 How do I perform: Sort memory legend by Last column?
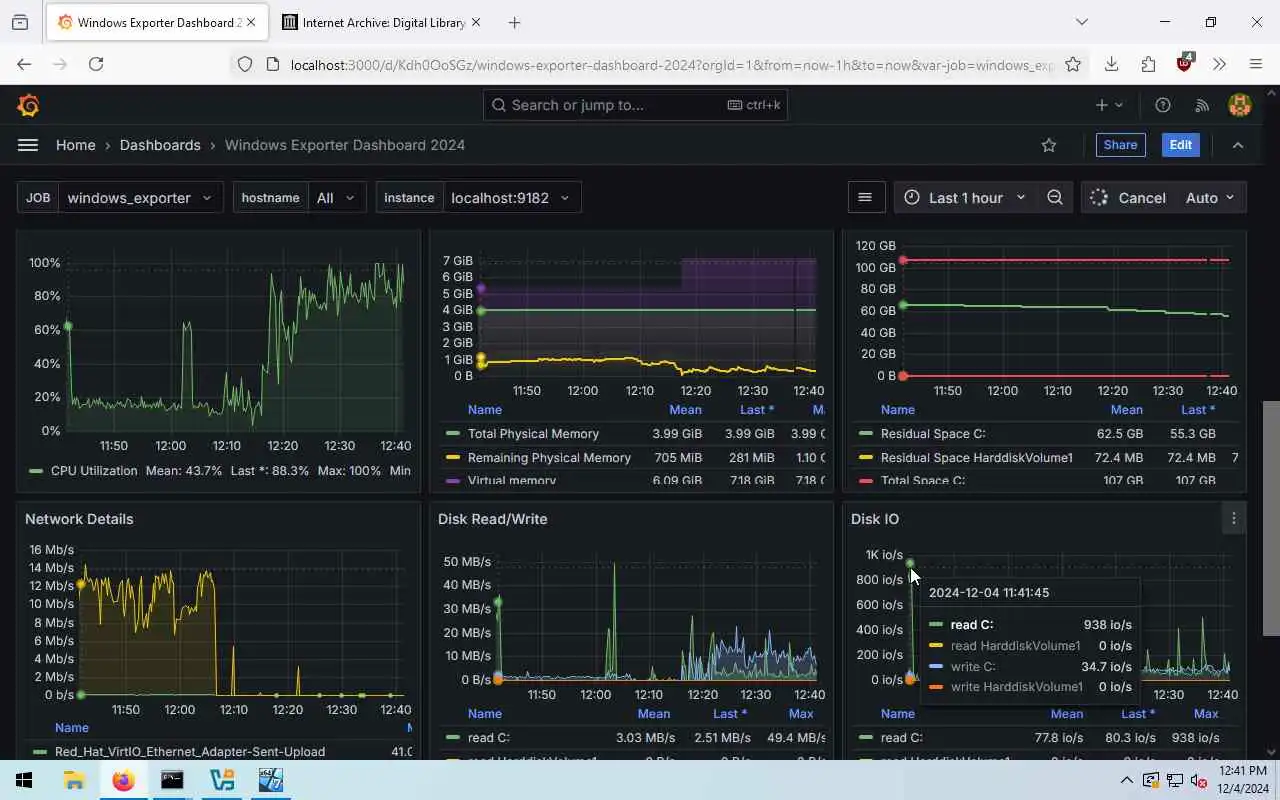click(x=757, y=410)
